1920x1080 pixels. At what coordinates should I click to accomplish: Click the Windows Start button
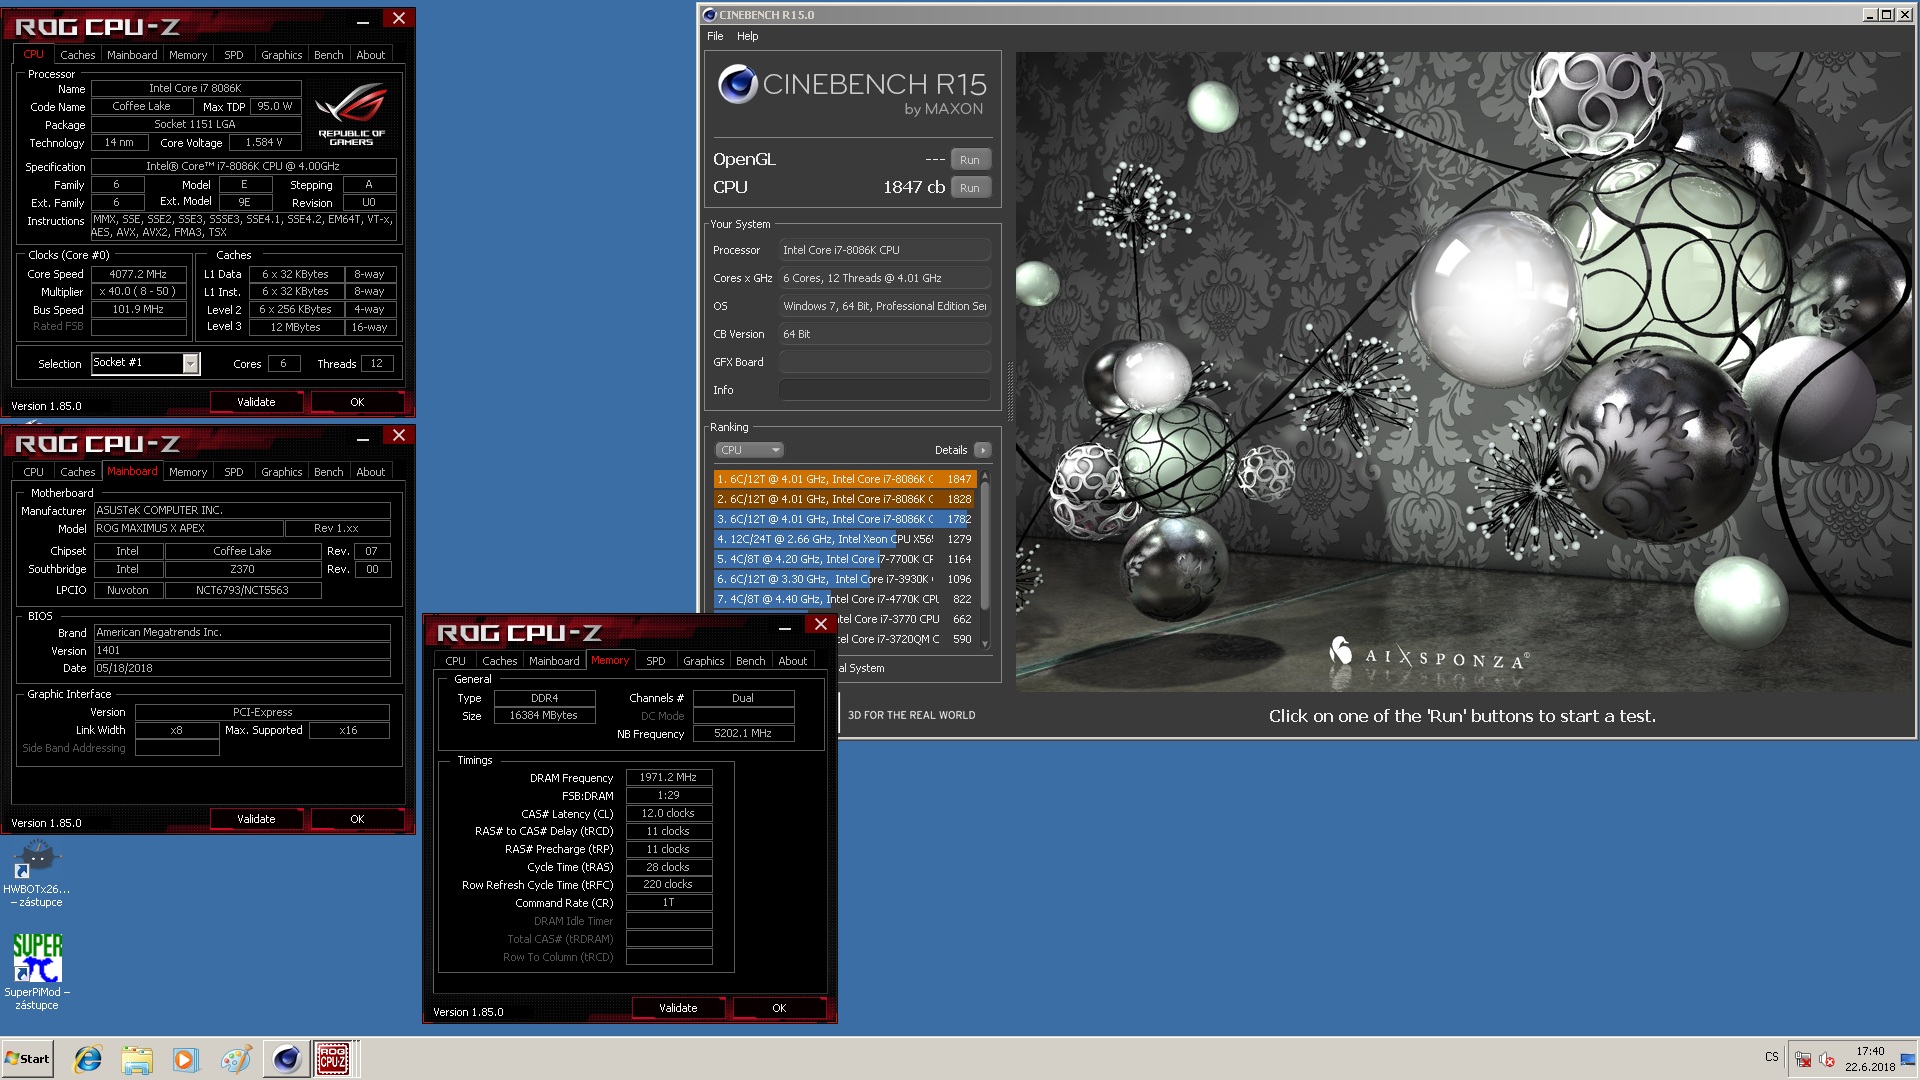27,1059
